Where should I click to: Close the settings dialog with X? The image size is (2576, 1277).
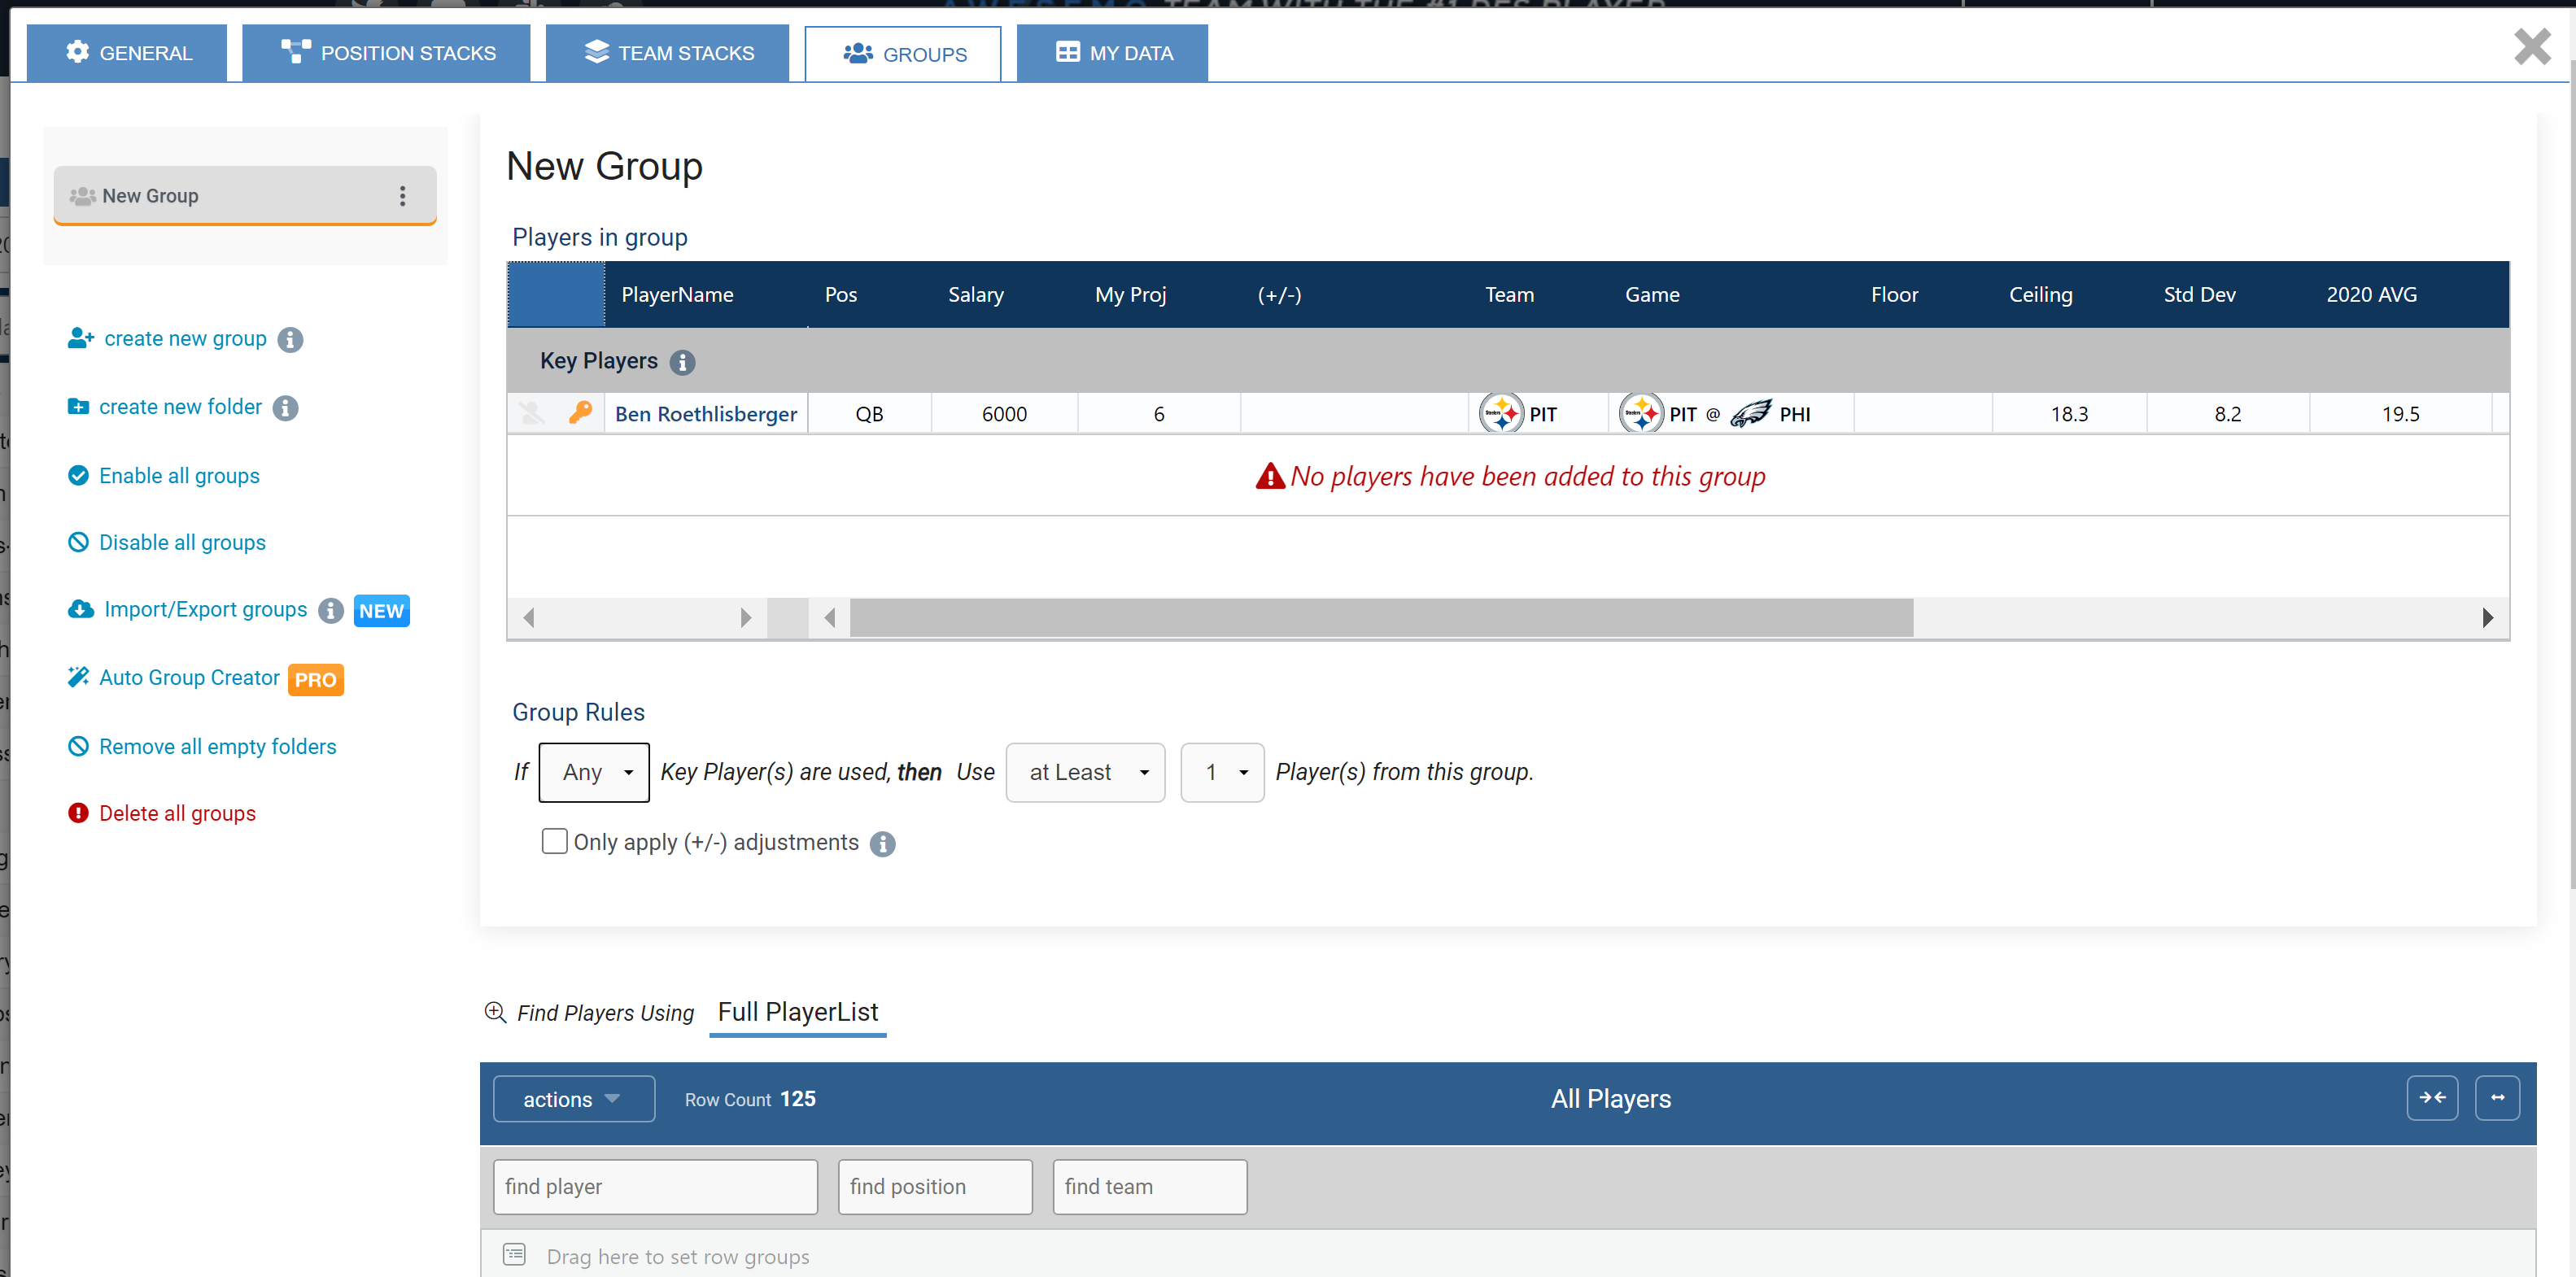point(2532,46)
